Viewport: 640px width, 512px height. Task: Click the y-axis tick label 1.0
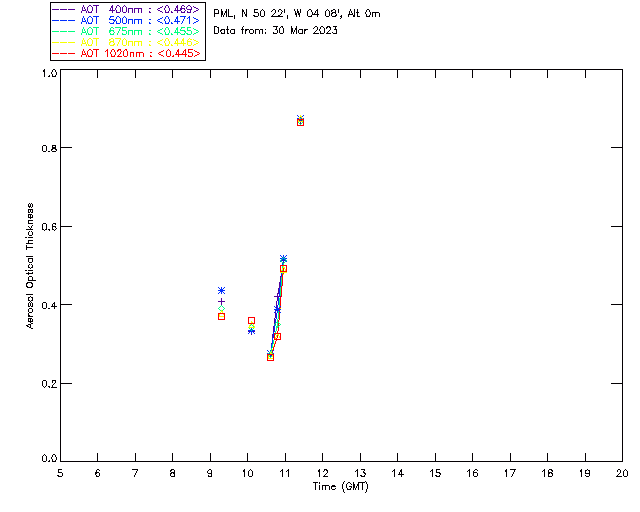click(x=49, y=73)
